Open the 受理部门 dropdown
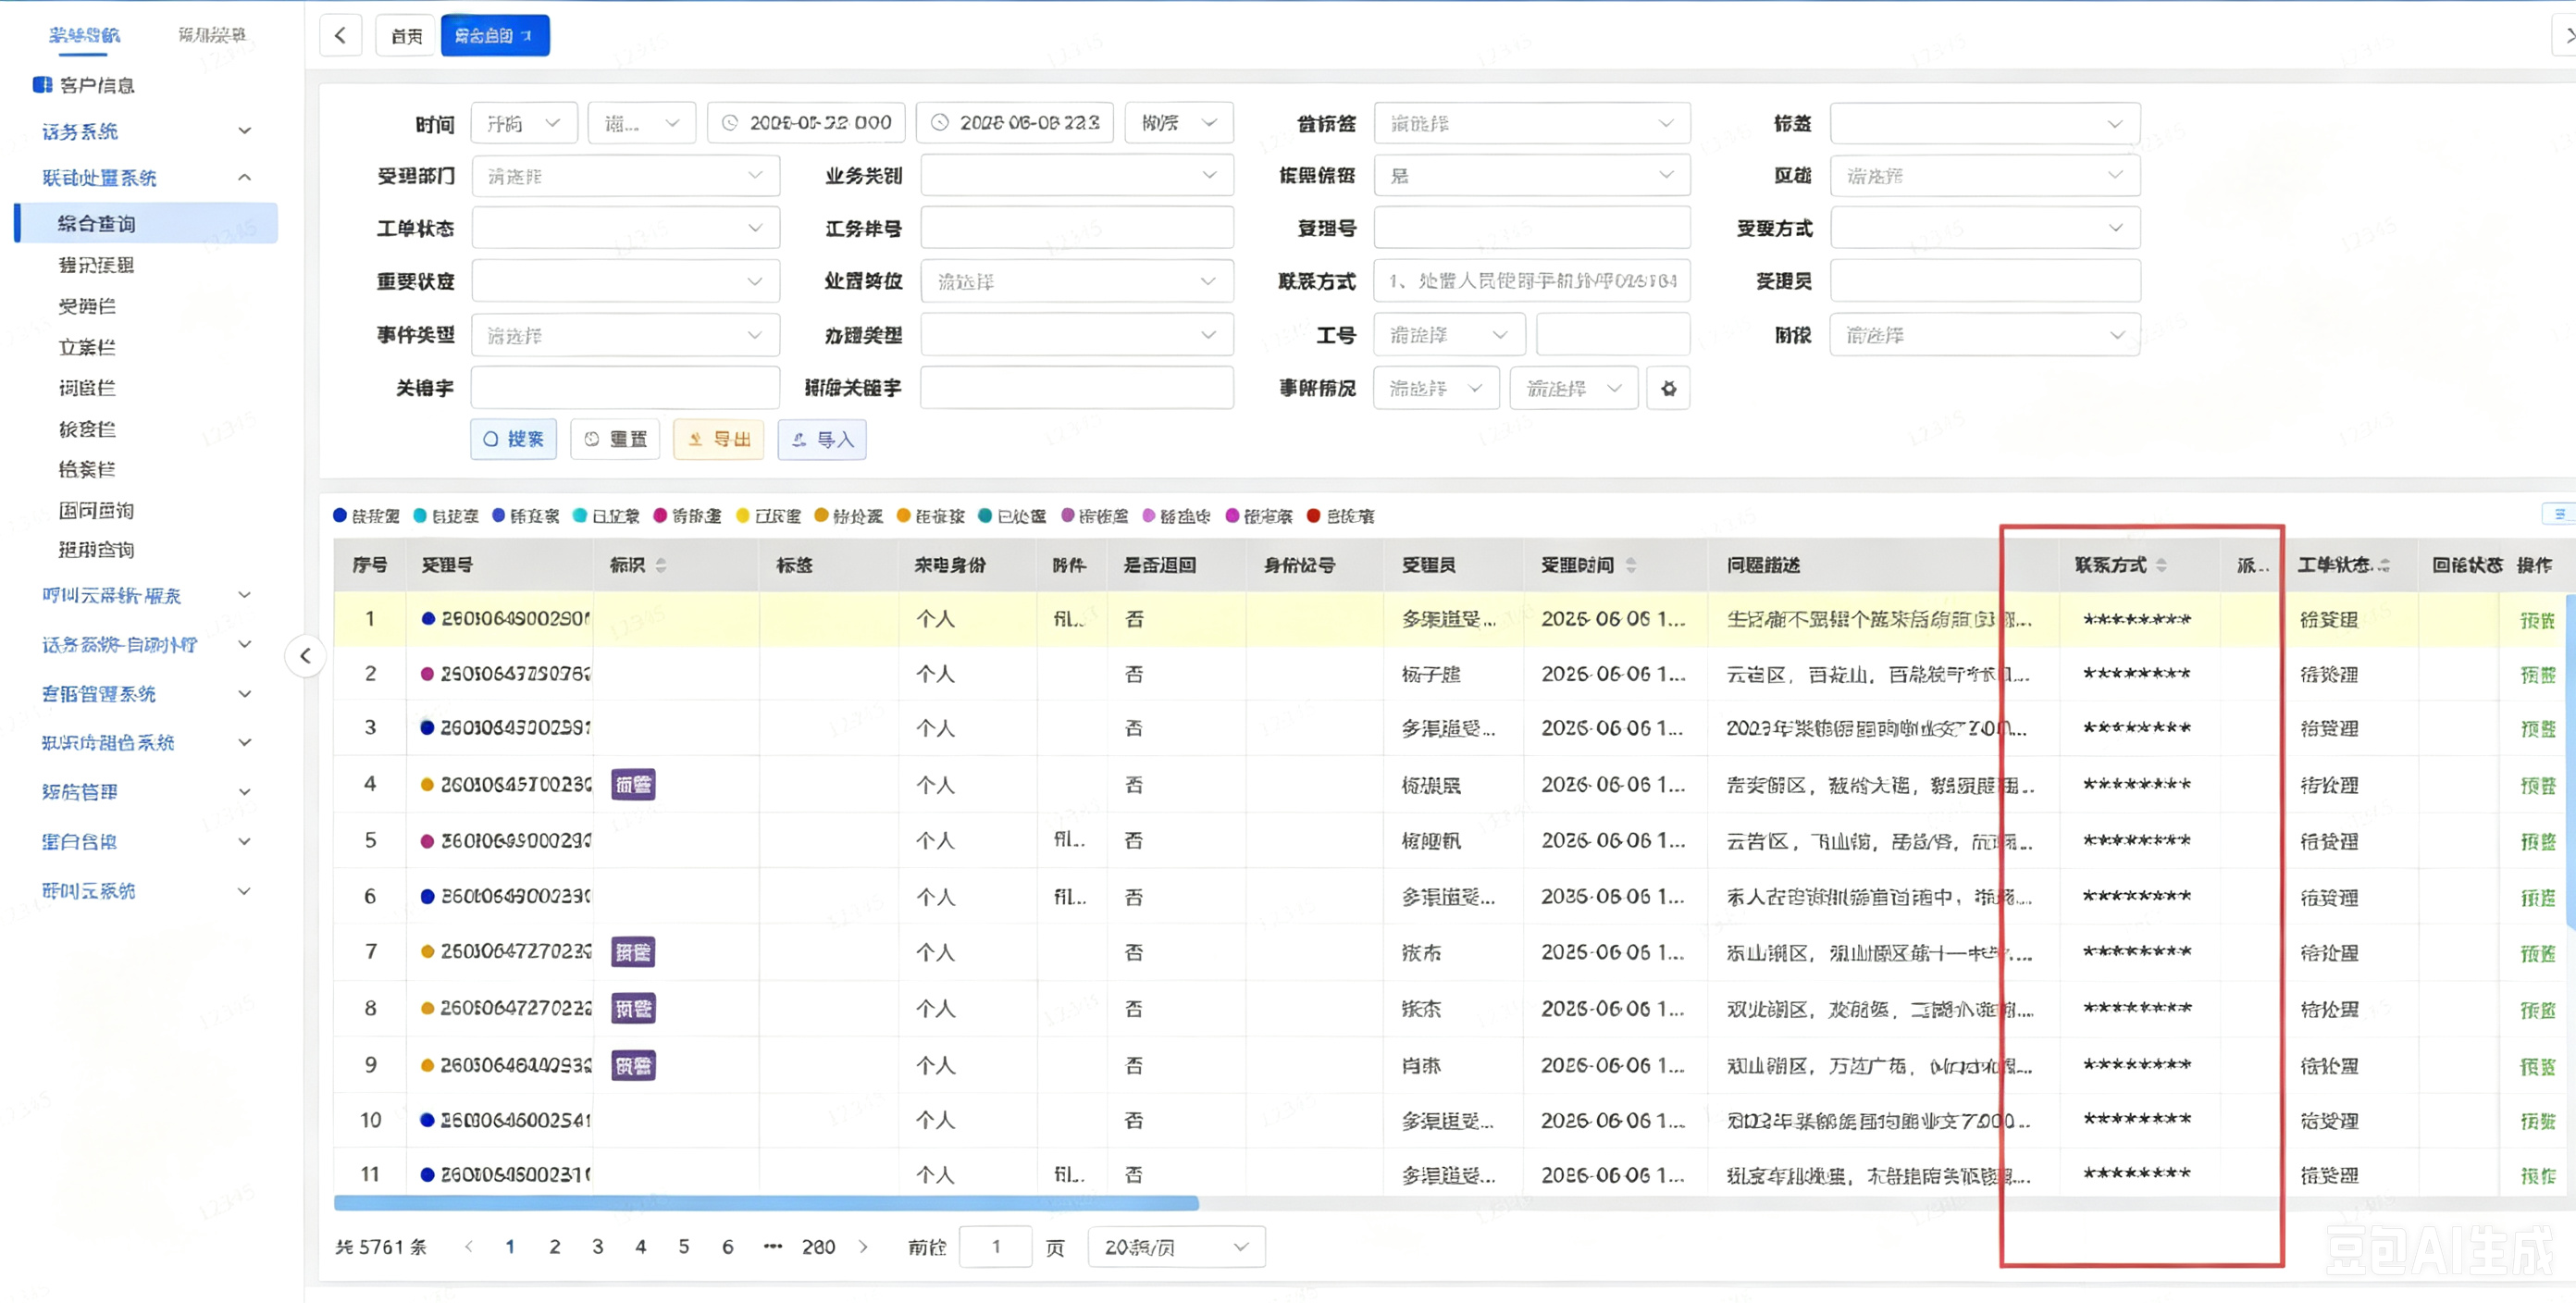The image size is (2576, 1303). [625, 176]
